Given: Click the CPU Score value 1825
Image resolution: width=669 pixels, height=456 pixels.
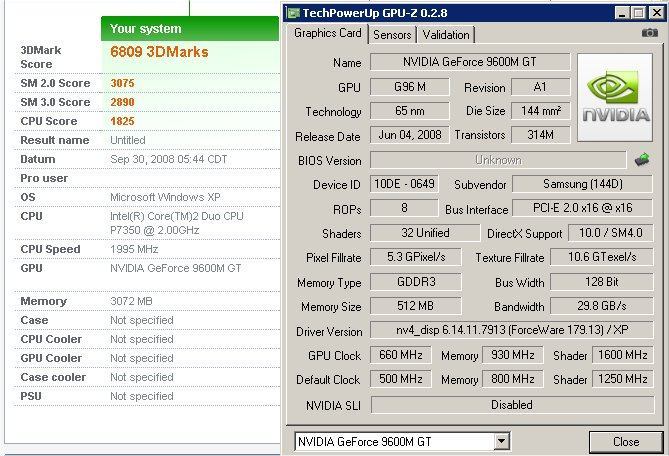Looking at the screenshot, I should [122, 121].
